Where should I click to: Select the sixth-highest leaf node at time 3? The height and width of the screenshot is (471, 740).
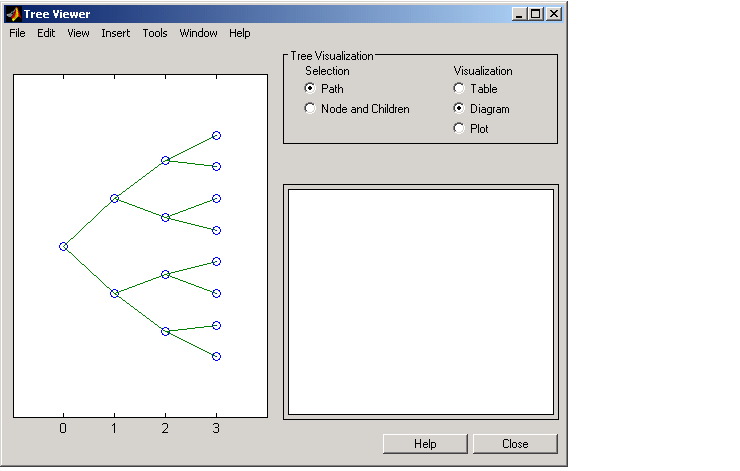216,294
